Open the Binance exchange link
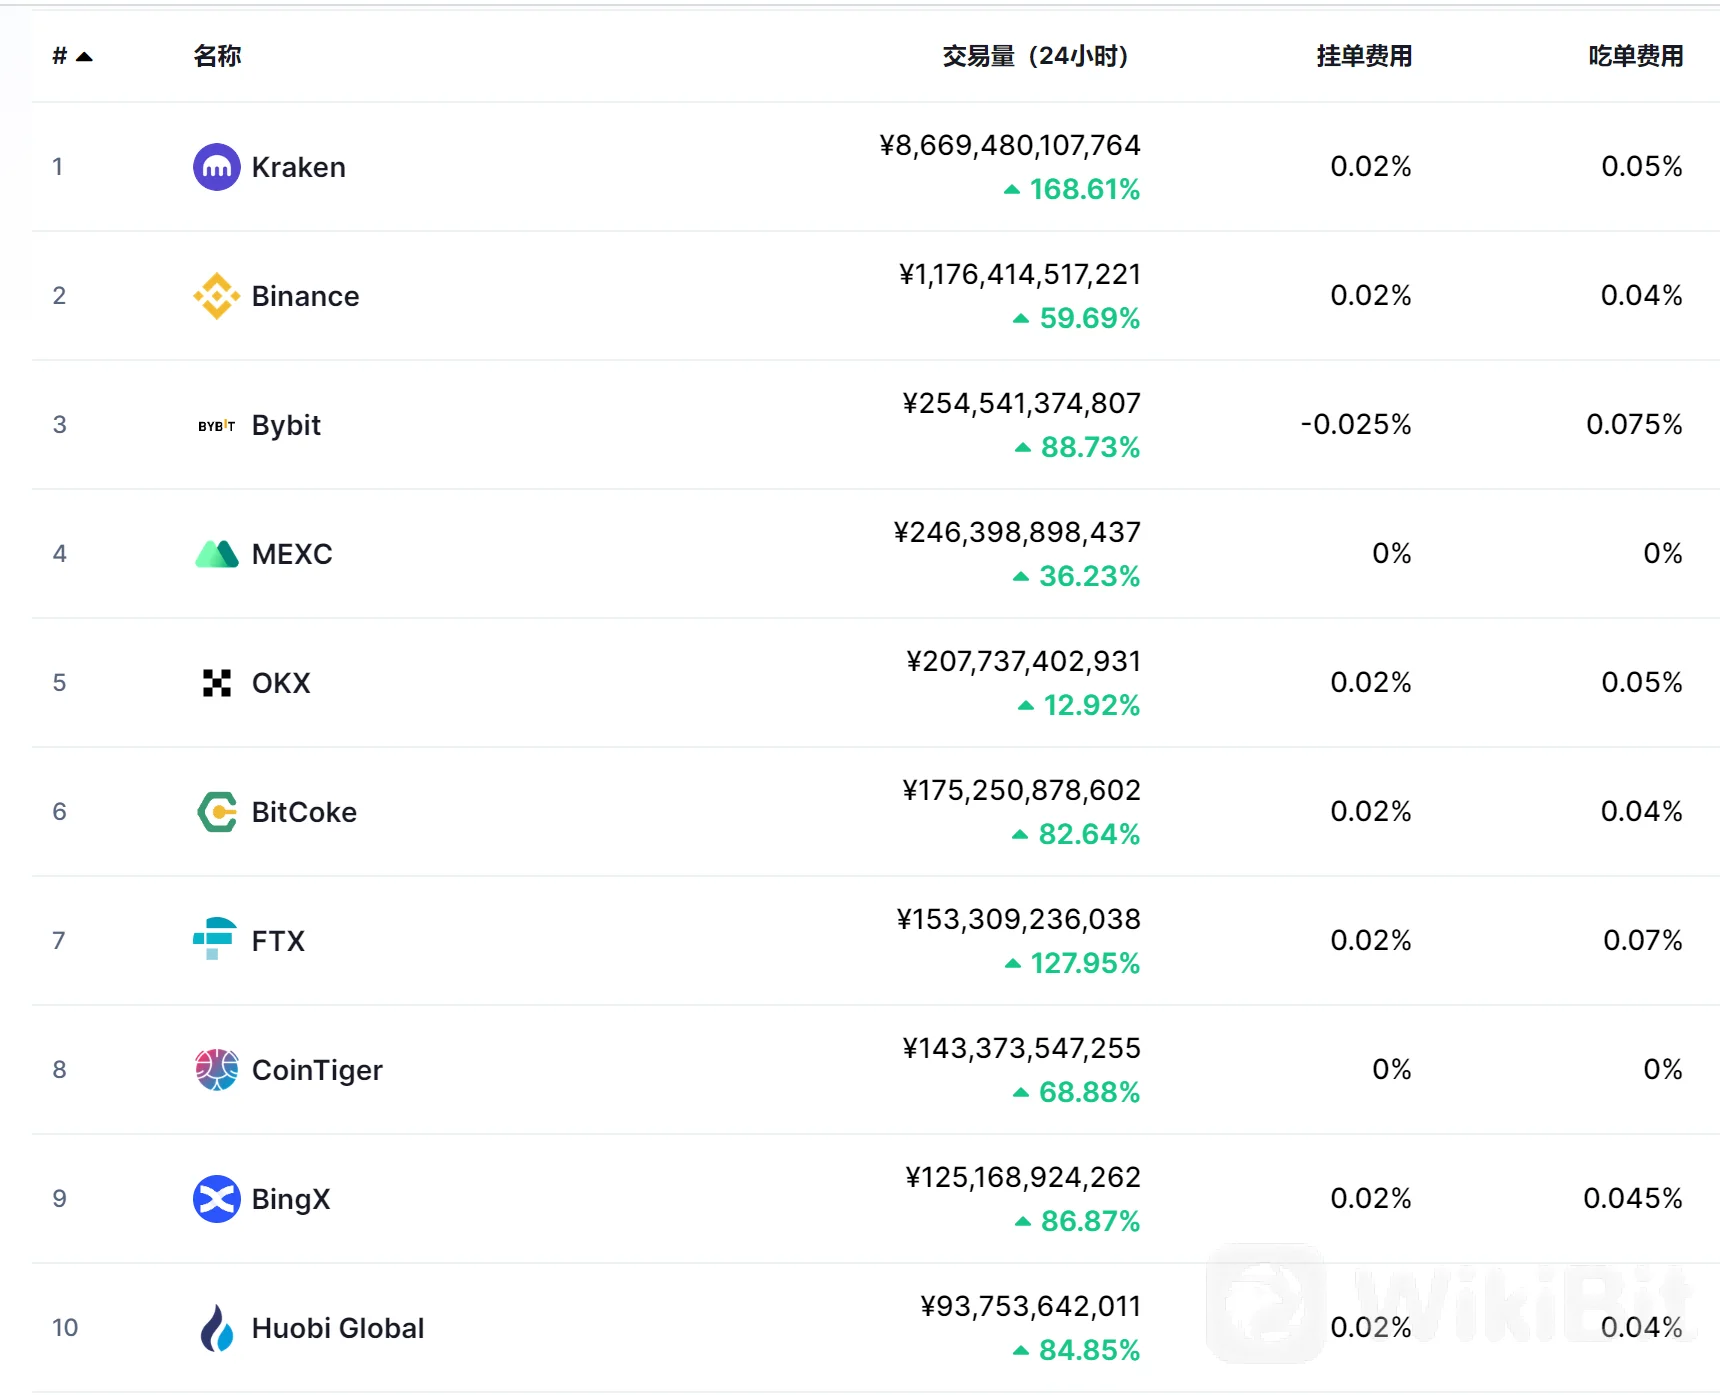The width and height of the screenshot is (1720, 1396). coord(305,296)
